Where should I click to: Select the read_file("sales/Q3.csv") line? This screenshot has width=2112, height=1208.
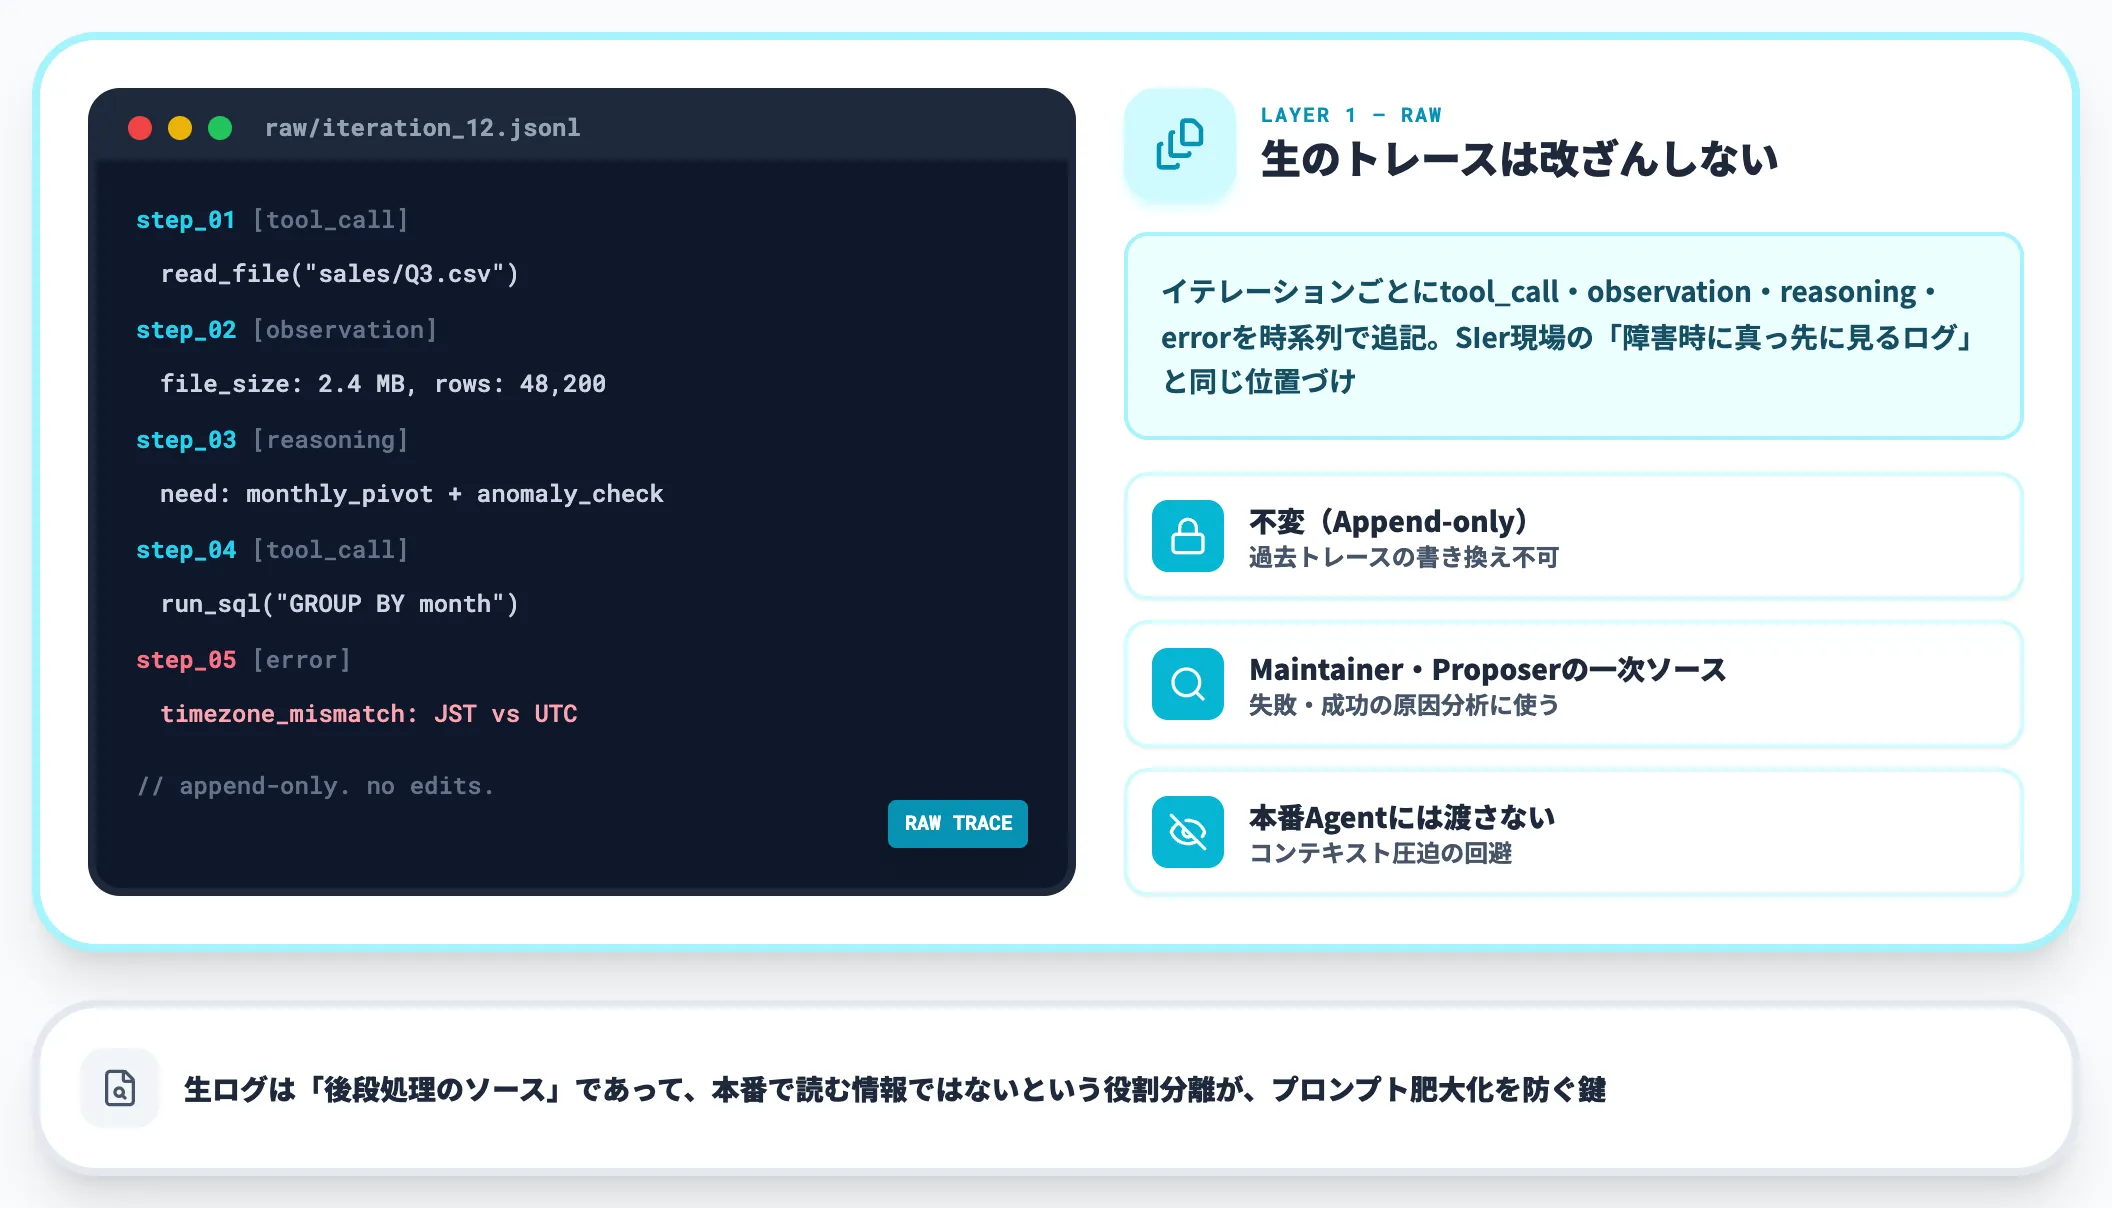pos(340,274)
